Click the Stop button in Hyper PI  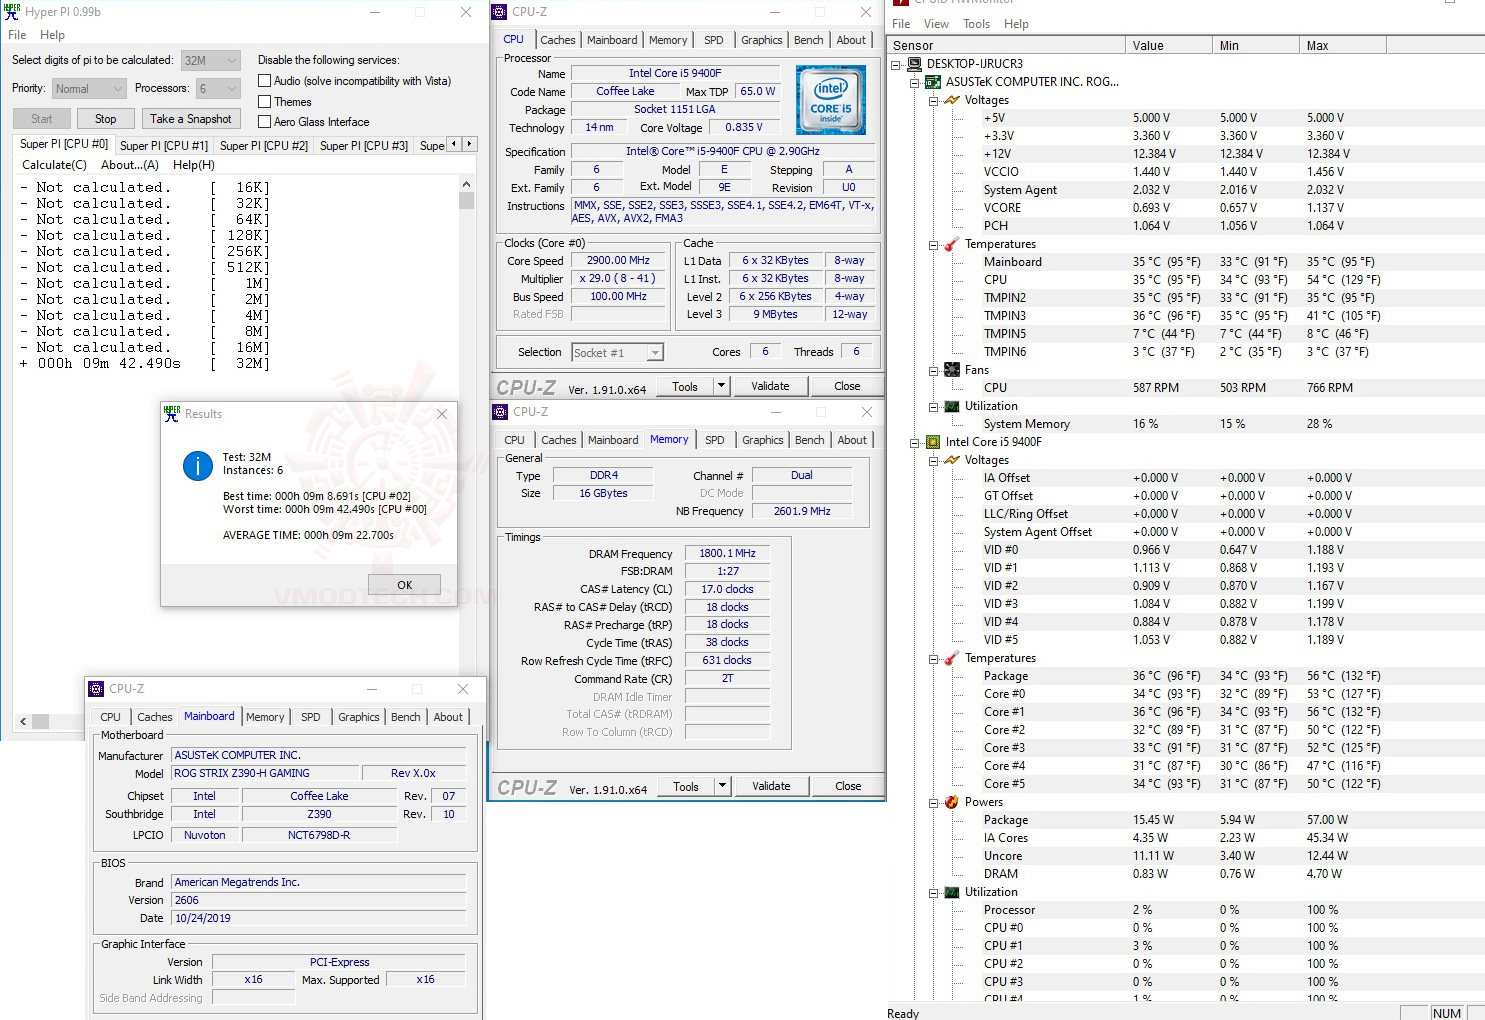click(105, 119)
